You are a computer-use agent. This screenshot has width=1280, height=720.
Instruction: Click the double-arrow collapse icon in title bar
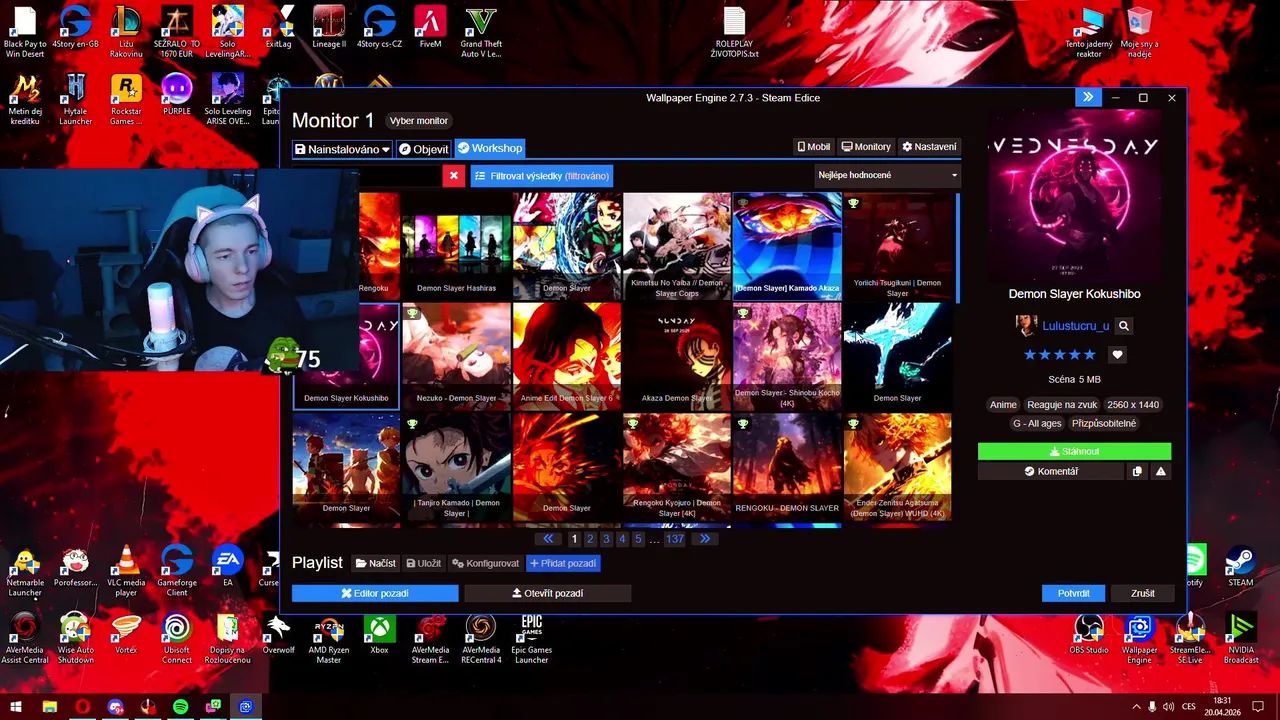coord(1088,97)
